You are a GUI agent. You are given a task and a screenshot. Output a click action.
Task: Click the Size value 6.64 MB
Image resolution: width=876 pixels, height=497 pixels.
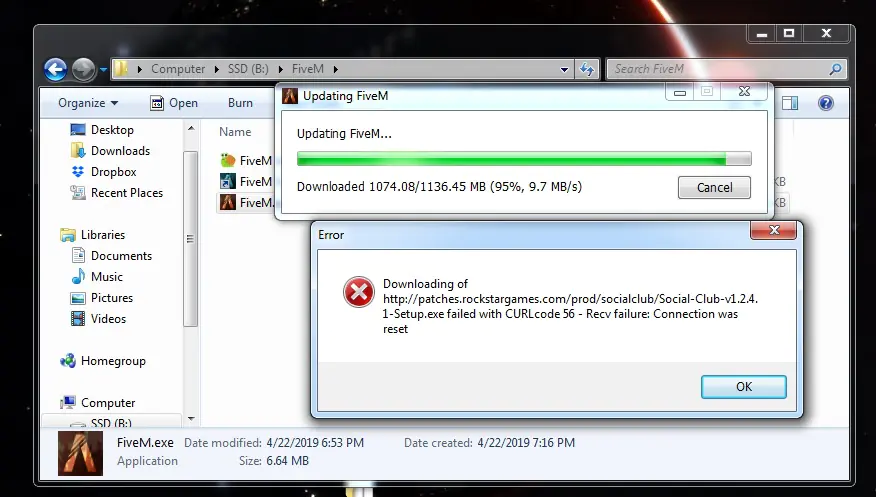[x=288, y=461]
